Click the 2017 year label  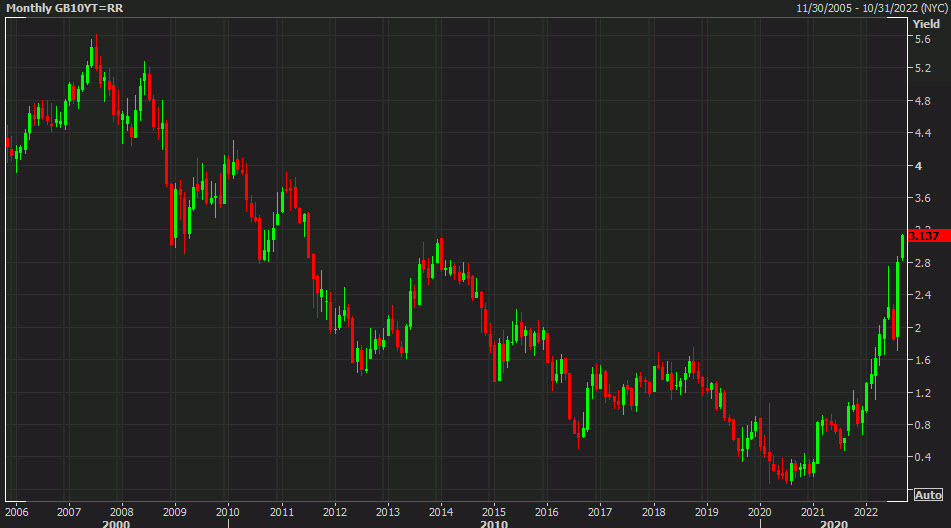coord(600,512)
